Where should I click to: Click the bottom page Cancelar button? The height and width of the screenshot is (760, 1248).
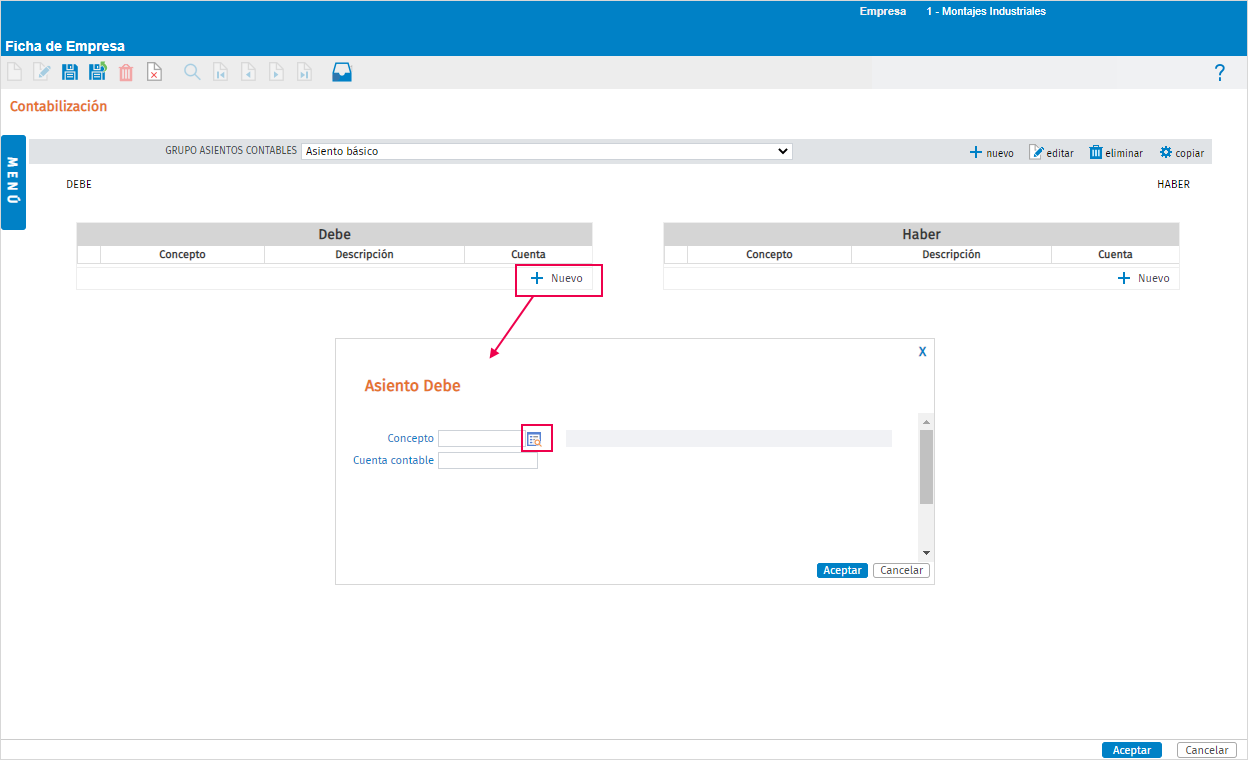(1207, 750)
